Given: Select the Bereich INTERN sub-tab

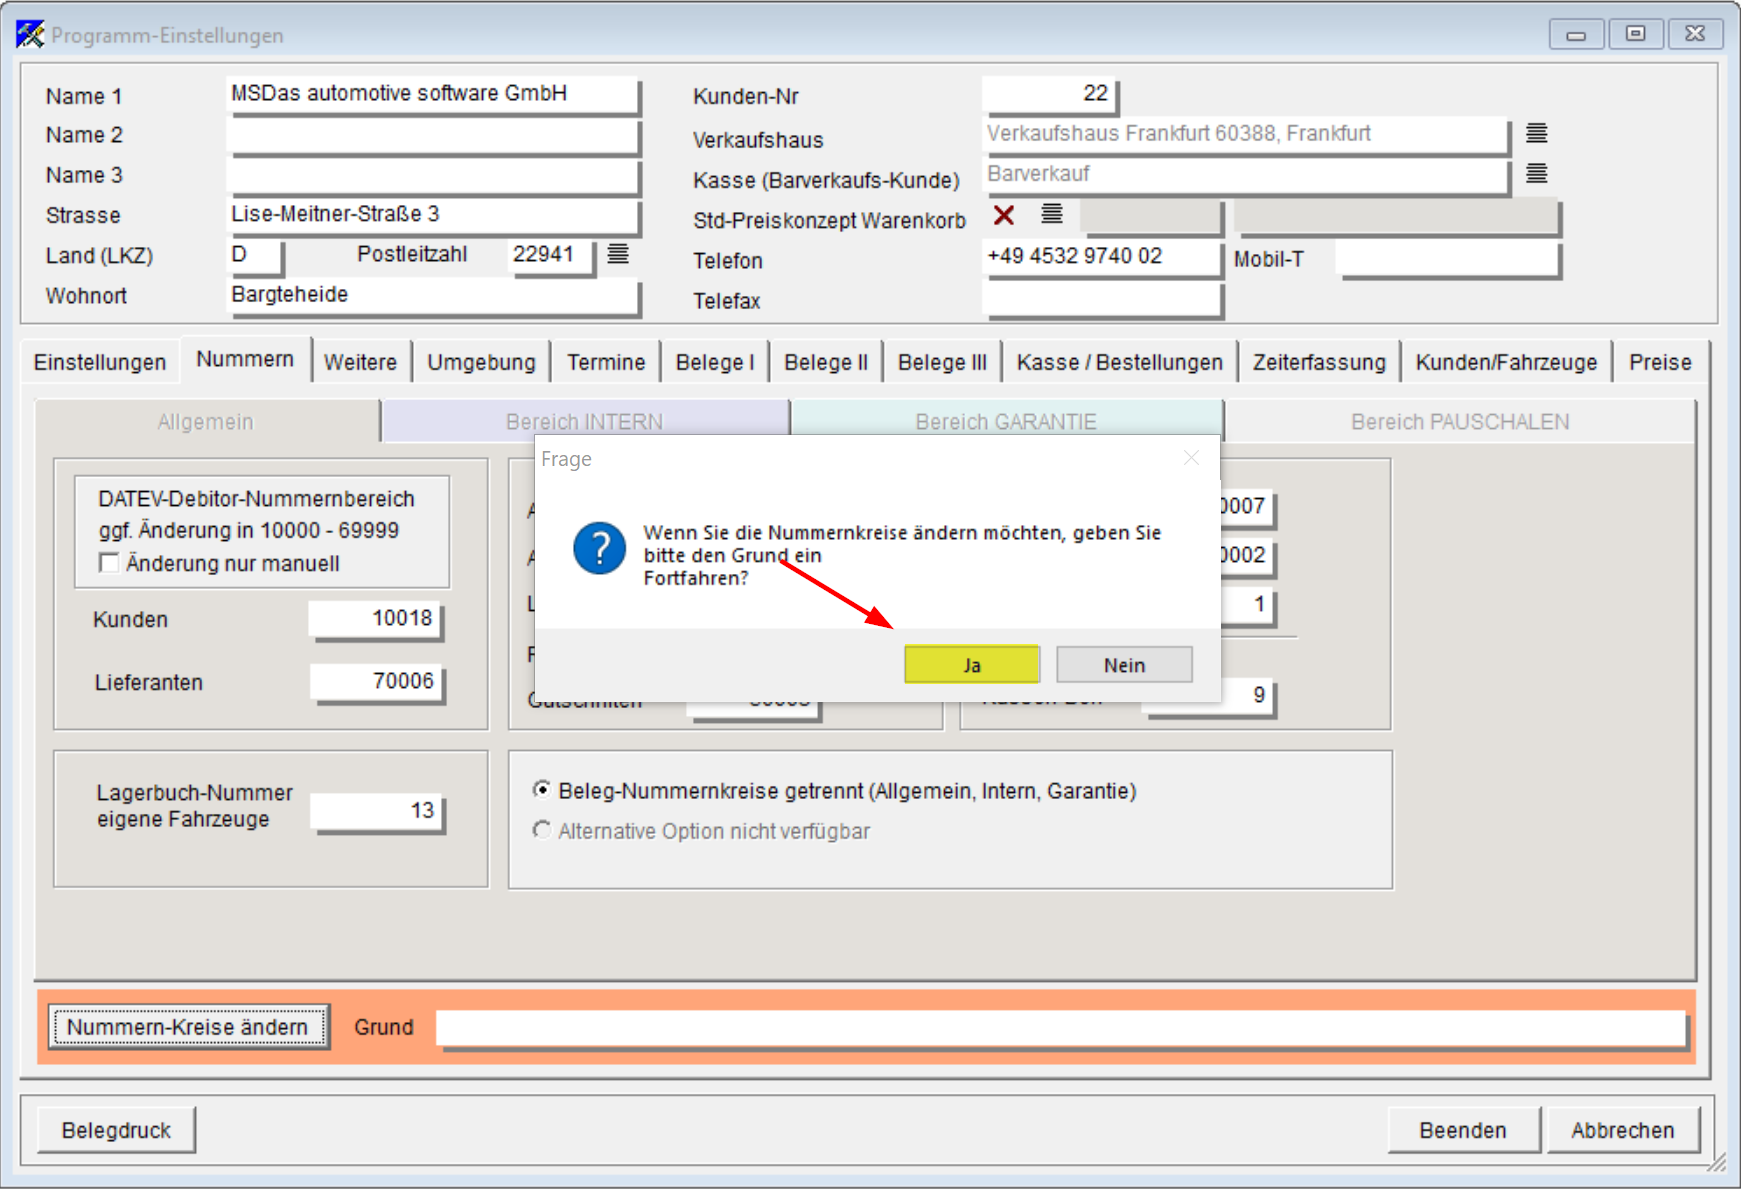Looking at the screenshot, I should click(x=584, y=420).
